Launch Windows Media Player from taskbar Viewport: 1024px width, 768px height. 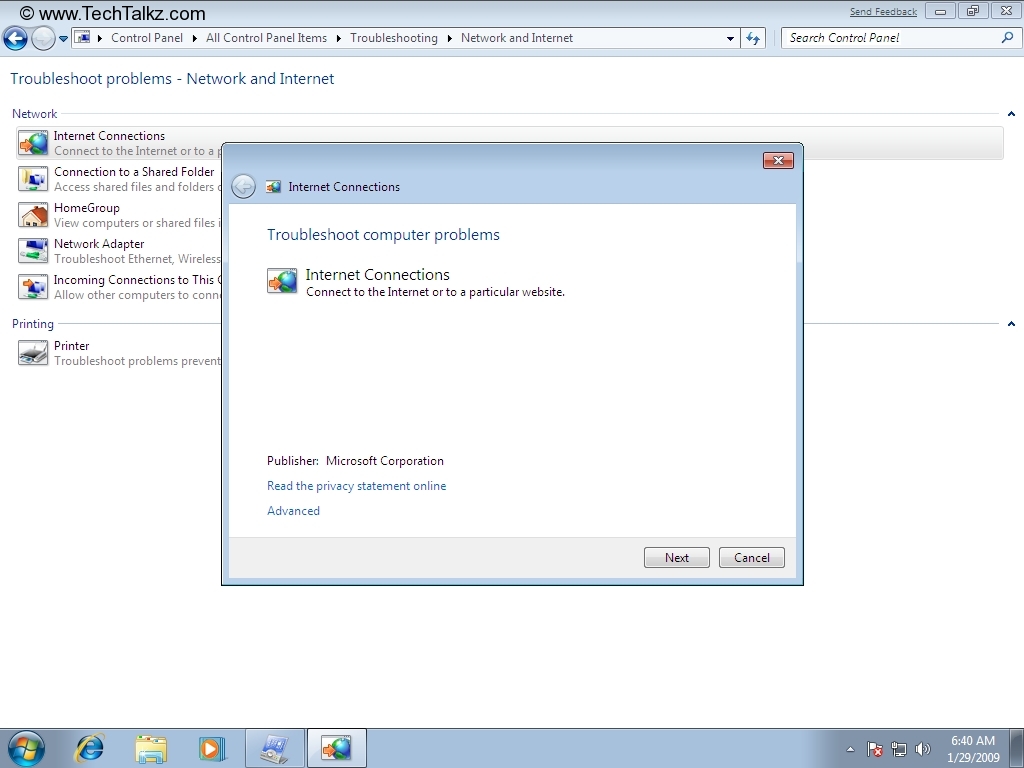pyautogui.click(x=212, y=748)
